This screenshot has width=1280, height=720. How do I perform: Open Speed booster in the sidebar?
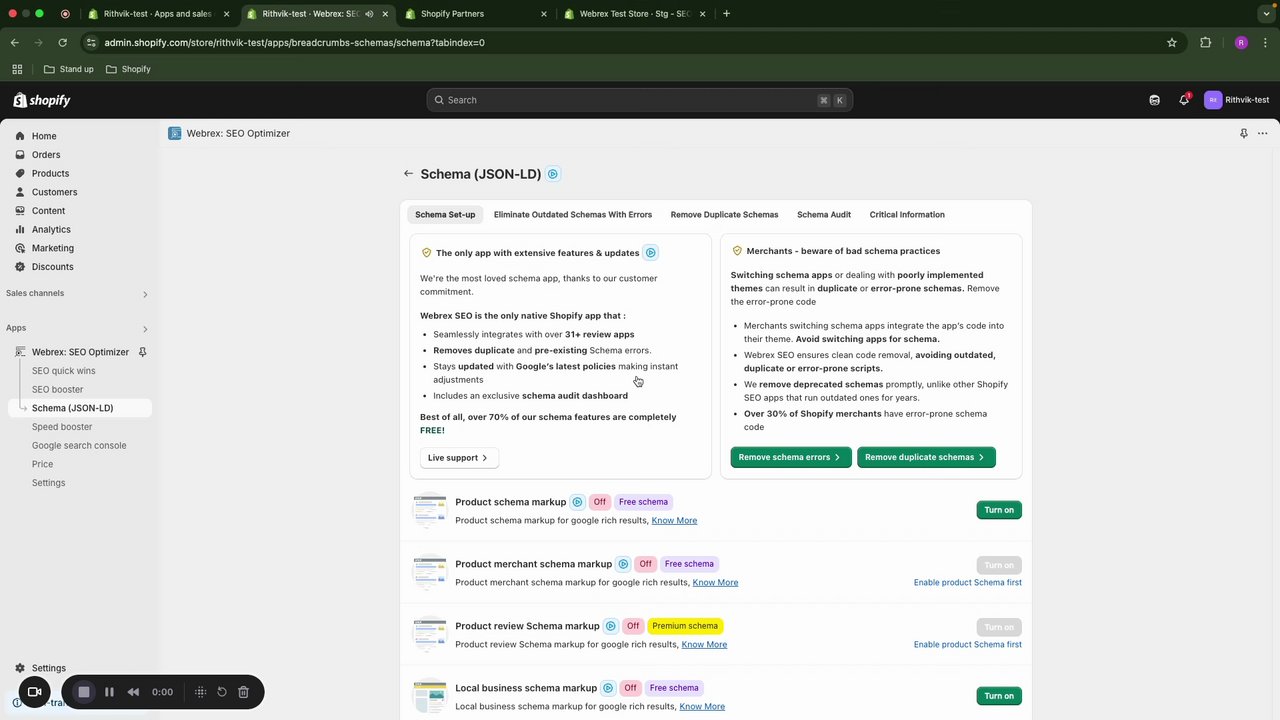(62, 427)
